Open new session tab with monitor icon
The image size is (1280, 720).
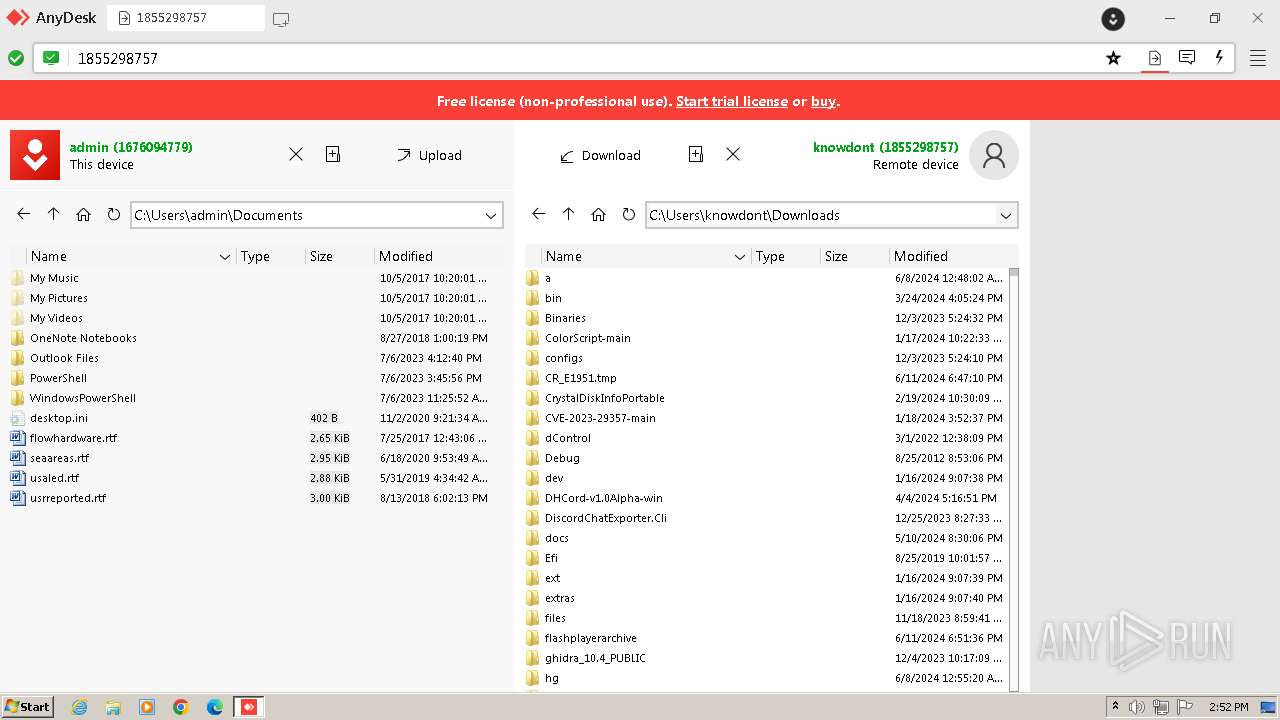click(281, 18)
